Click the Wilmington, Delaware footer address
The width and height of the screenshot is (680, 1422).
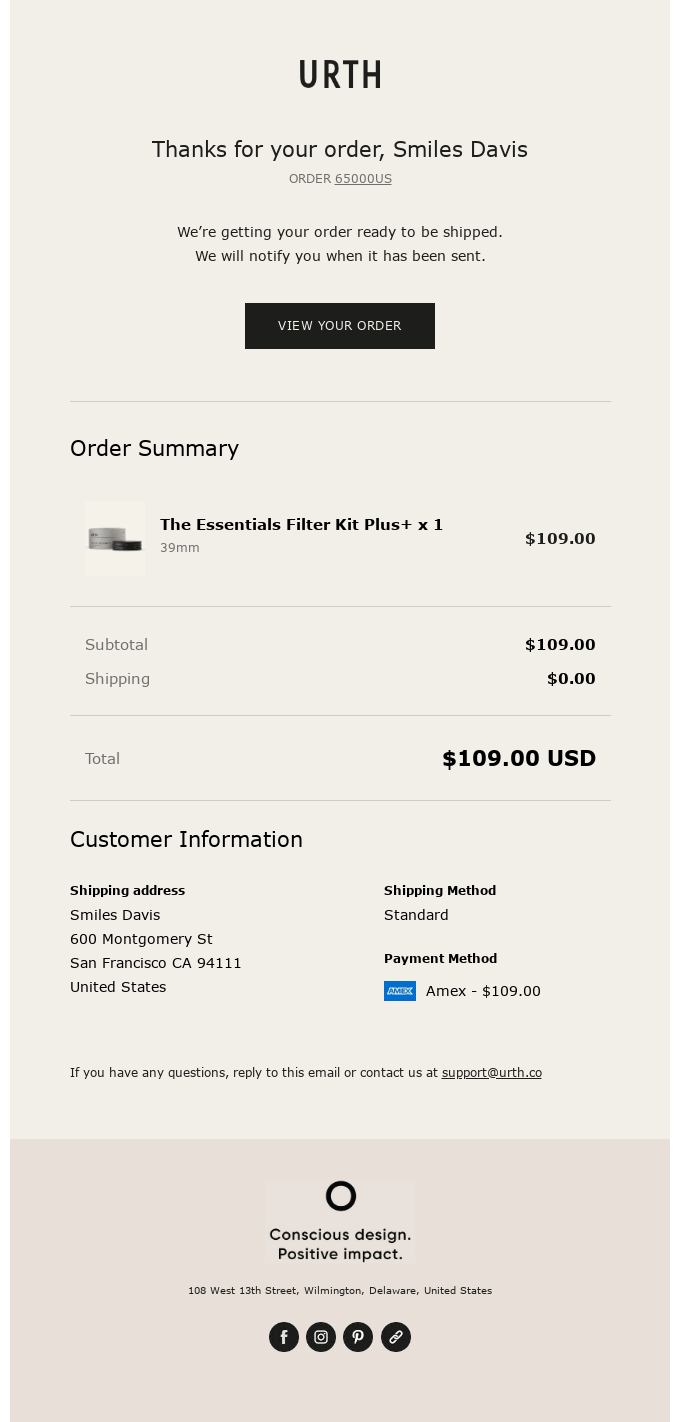pos(340,1291)
